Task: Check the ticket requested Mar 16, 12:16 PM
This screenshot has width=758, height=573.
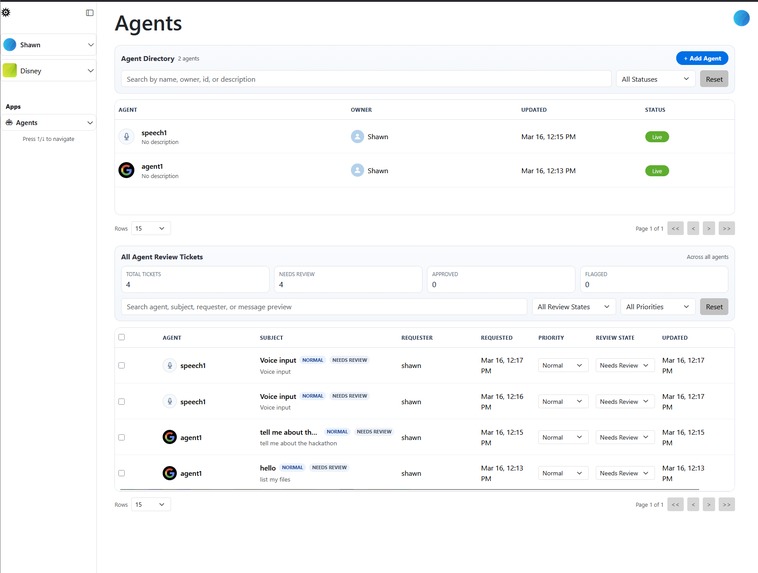Action: click(x=122, y=401)
